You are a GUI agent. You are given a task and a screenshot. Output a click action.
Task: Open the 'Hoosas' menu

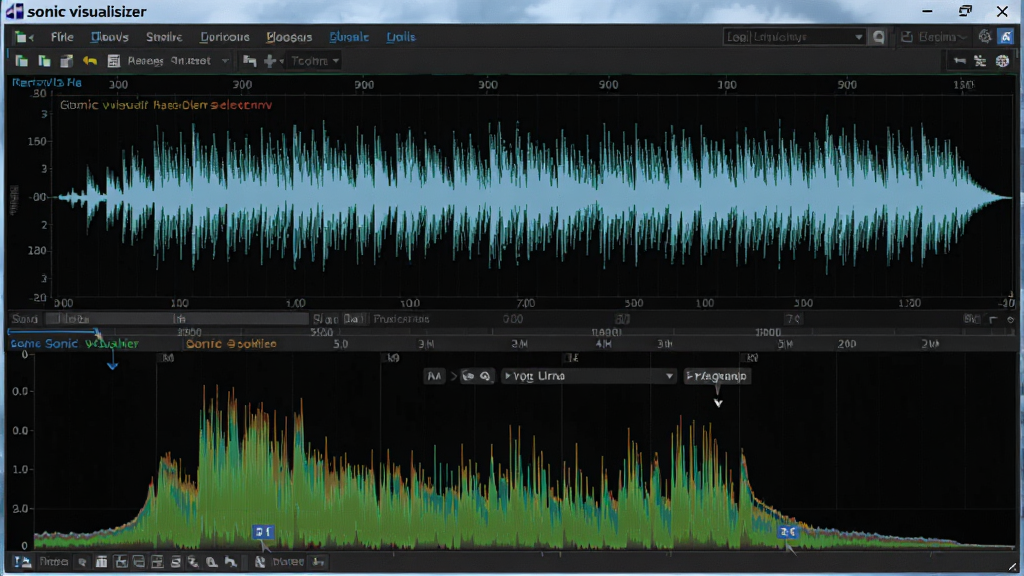click(x=289, y=37)
